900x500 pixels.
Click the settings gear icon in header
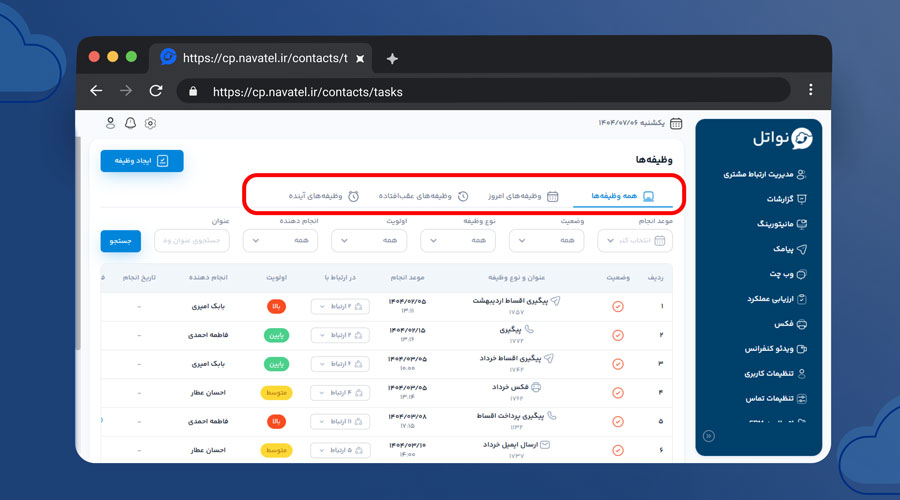point(151,123)
